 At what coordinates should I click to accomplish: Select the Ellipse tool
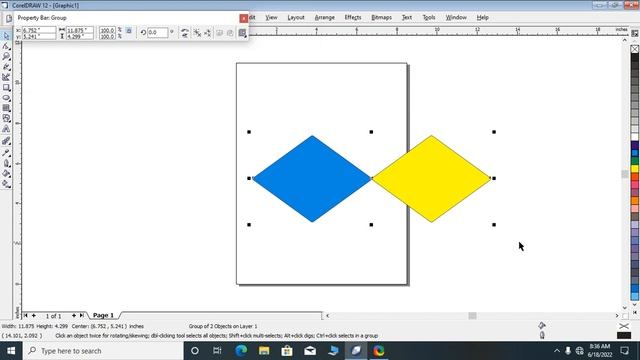(6, 98)
